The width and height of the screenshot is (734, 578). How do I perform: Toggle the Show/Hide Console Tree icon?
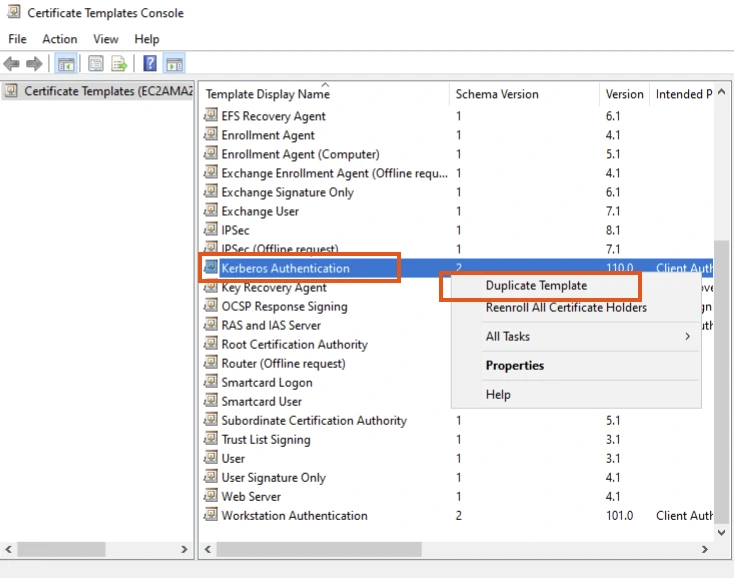coord(66,64)
